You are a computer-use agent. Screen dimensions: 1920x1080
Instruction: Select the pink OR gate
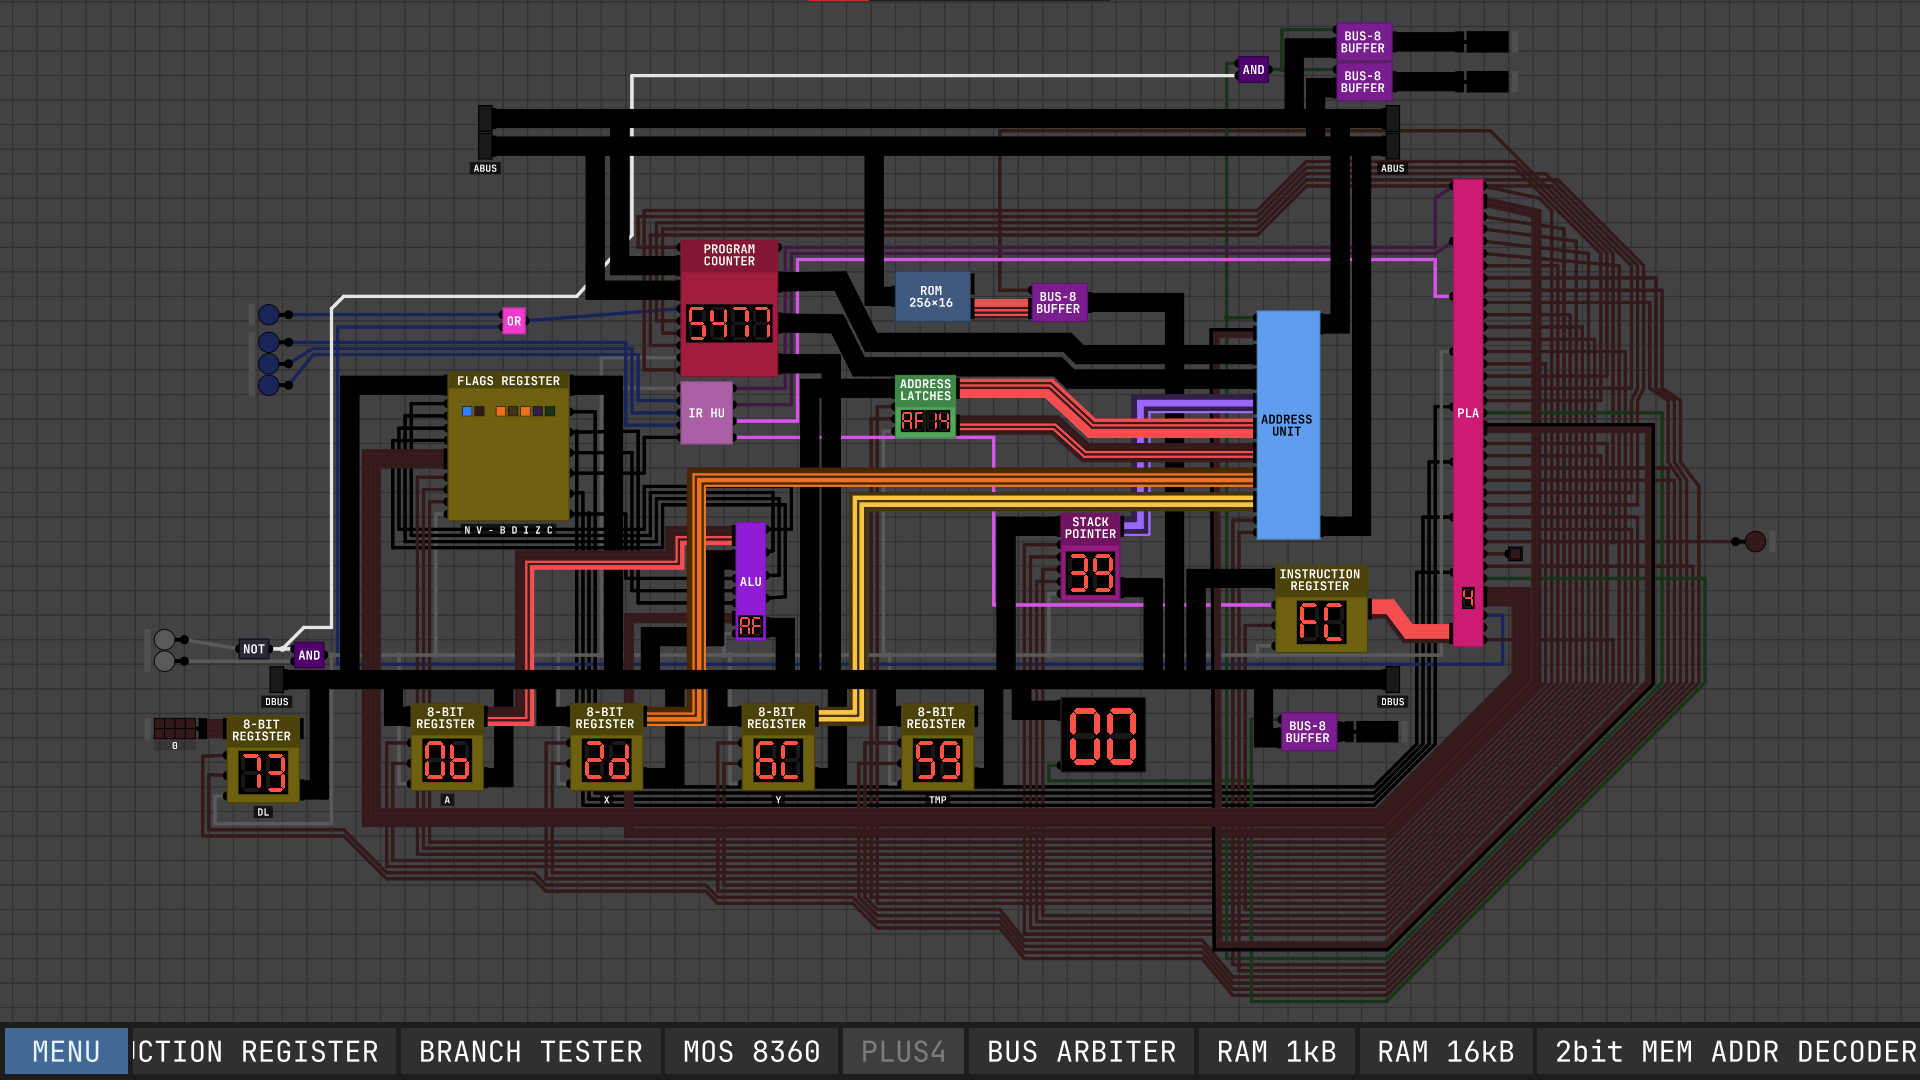point(513,321)
